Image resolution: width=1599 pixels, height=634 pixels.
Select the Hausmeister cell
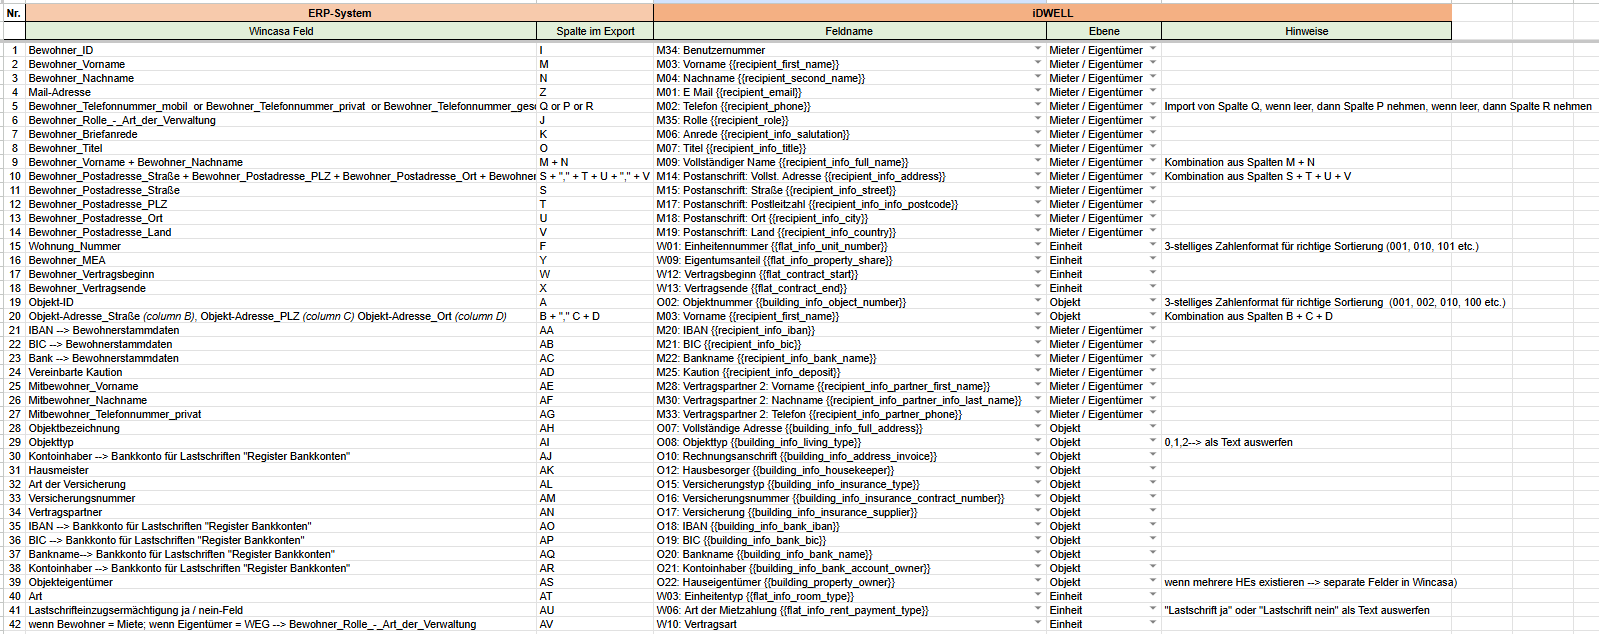point(281,470)
